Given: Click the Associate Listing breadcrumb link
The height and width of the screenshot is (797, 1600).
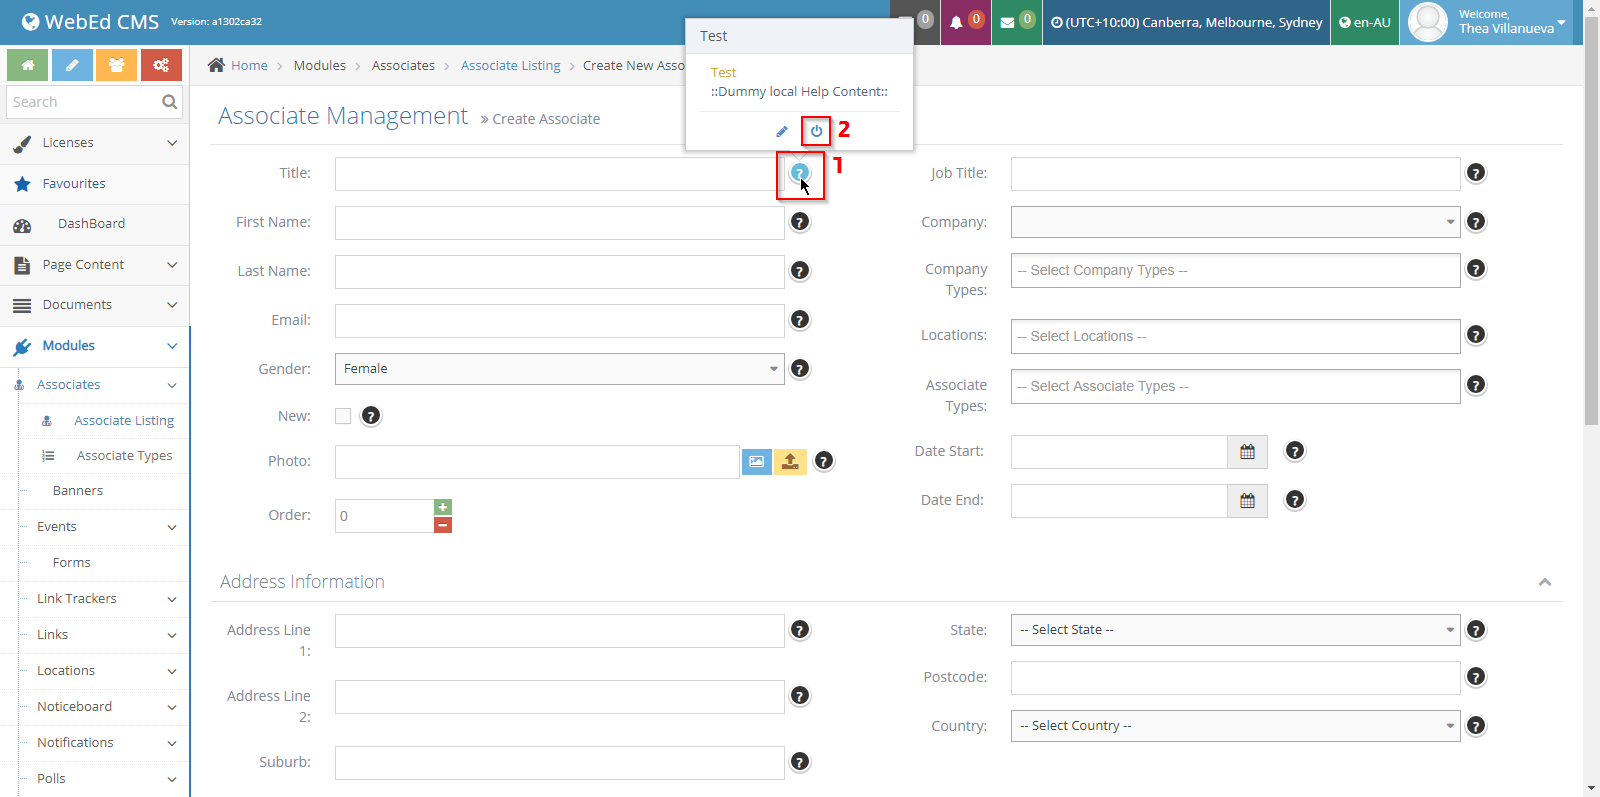Looking at the screenshot, I should pyautogui.click(x=510, y=66).
